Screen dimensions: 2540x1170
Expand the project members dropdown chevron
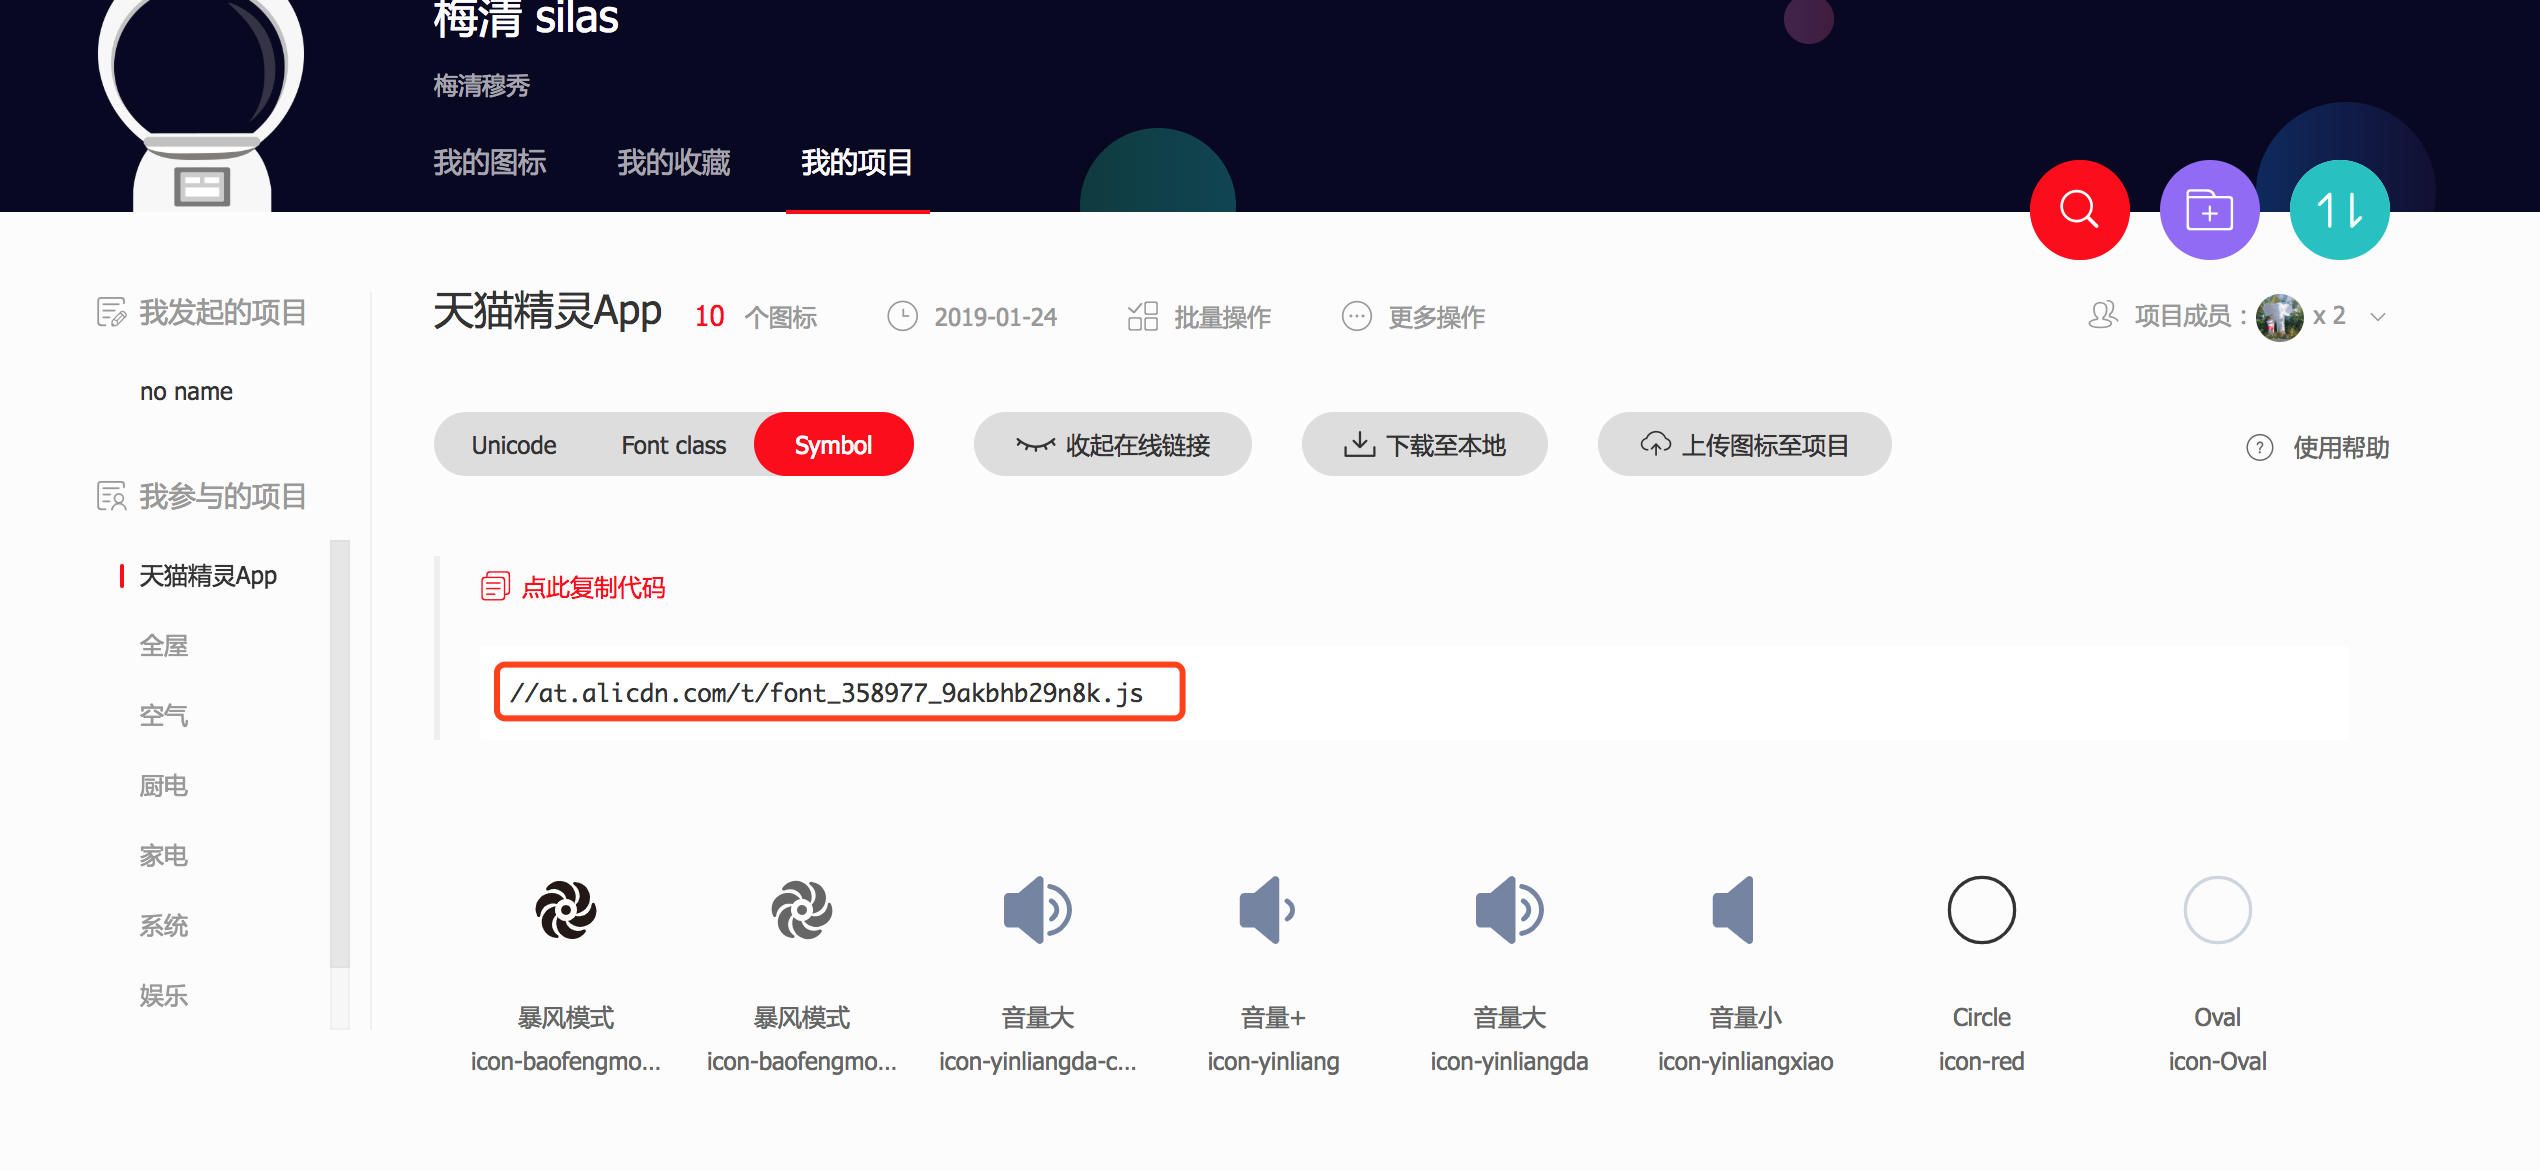point(2378,317)
